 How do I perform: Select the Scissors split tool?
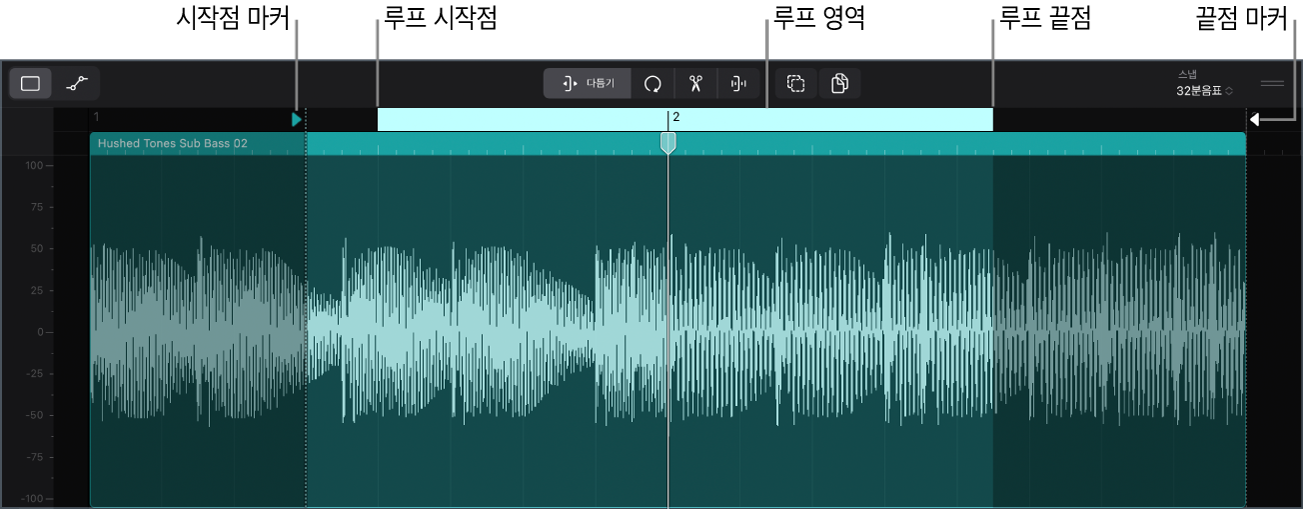point(696,84)
